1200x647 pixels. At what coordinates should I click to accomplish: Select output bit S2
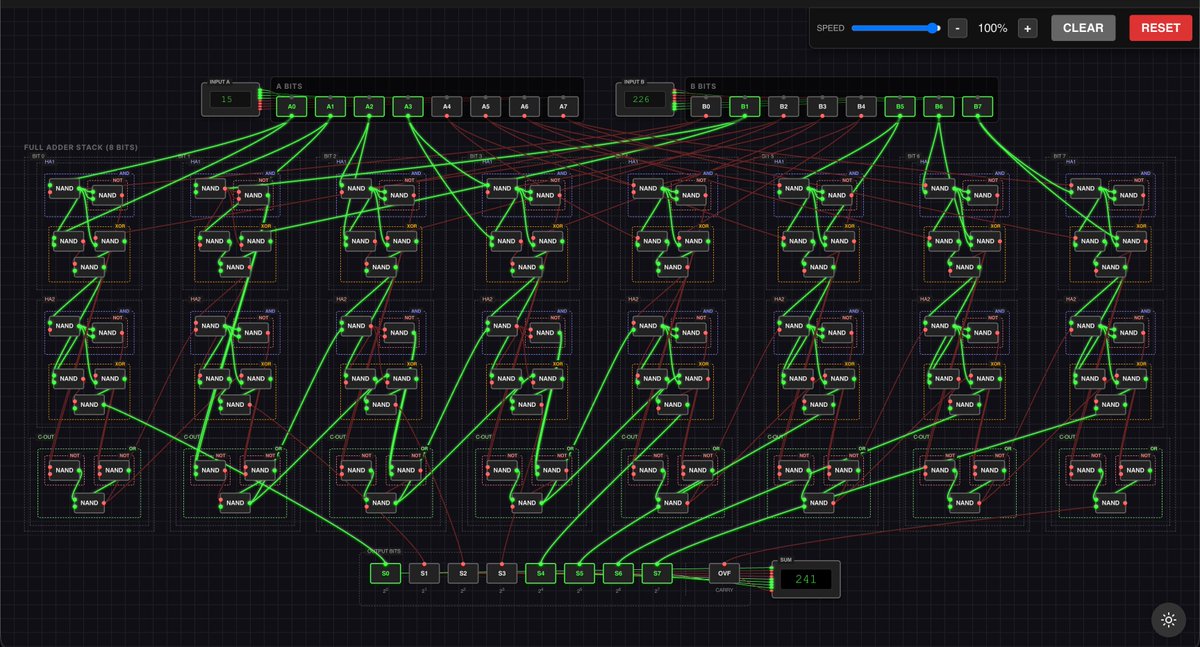[463, 573]
